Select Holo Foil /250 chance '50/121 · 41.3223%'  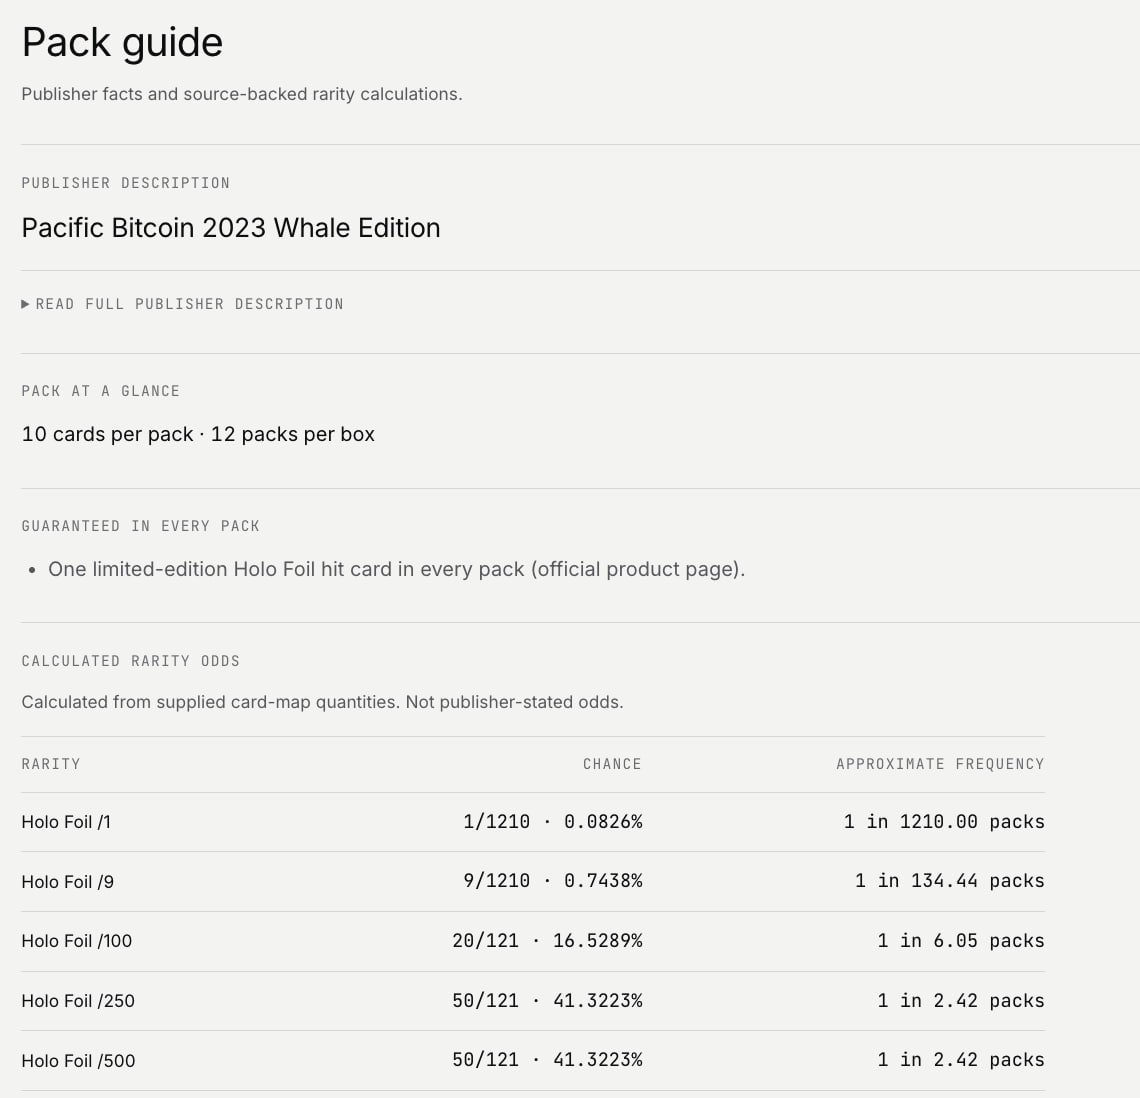click(547, 1001)
